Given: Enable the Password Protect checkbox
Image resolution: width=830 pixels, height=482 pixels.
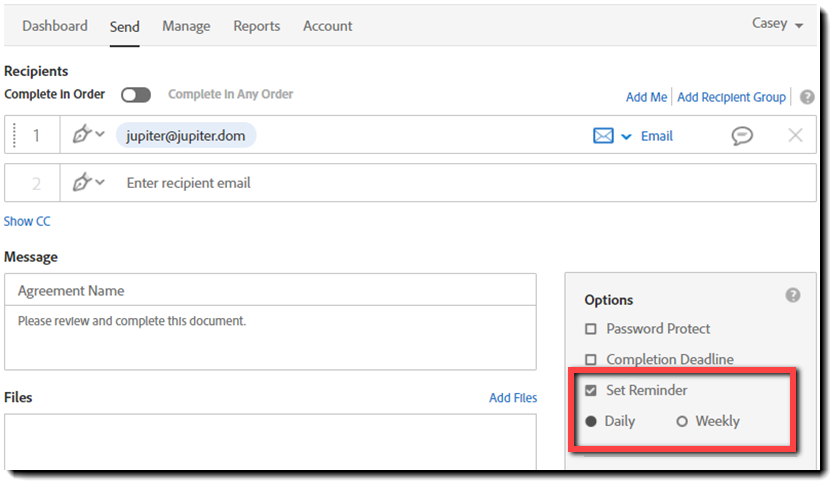Looking at the screenshot, I should click(591, 329).
